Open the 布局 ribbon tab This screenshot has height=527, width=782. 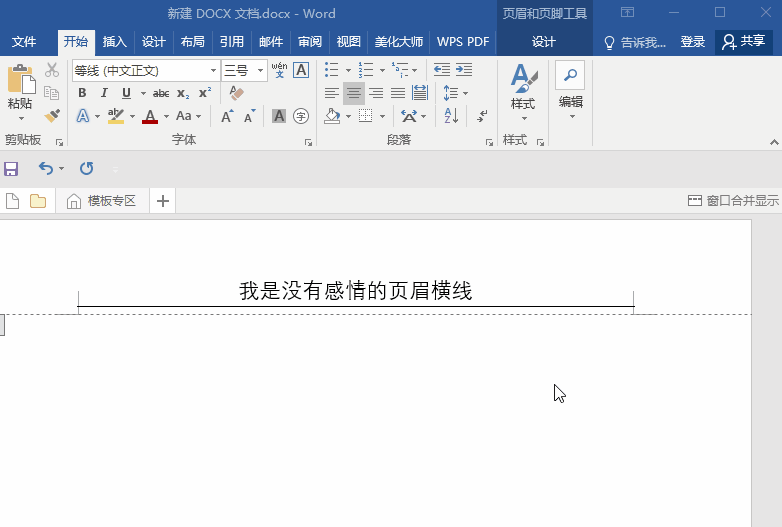click(x=192, y=42)
